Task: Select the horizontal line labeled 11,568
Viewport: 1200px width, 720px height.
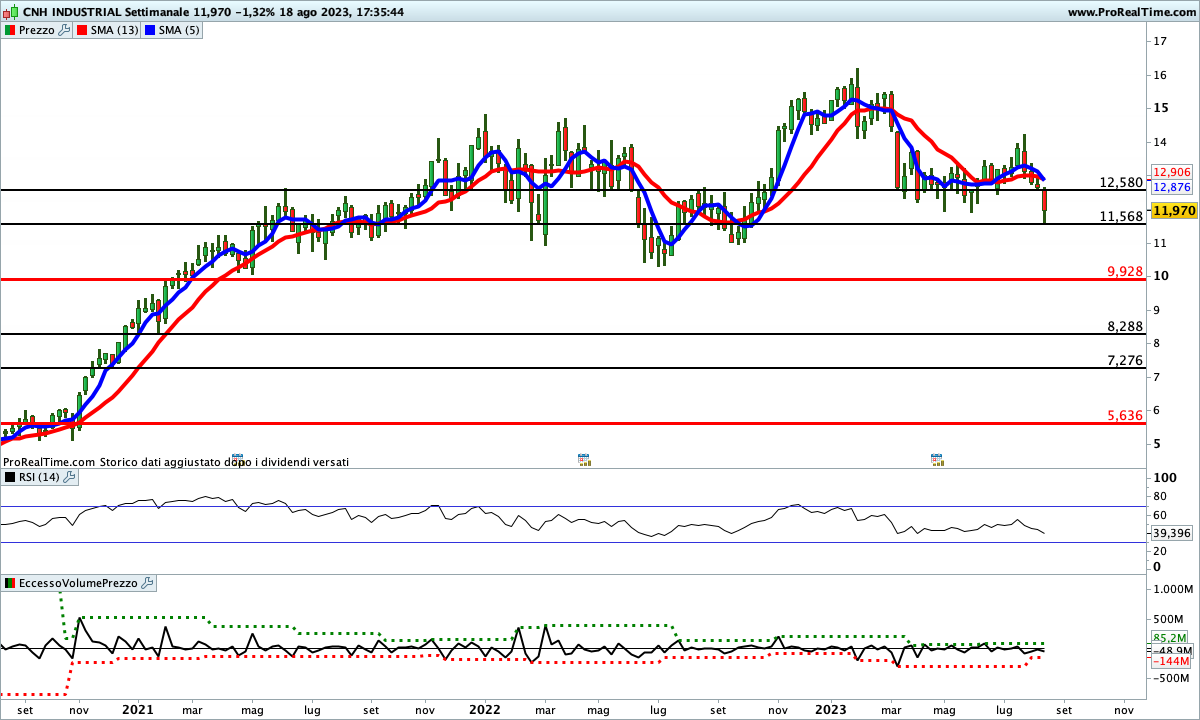Action: pos(571,224)
